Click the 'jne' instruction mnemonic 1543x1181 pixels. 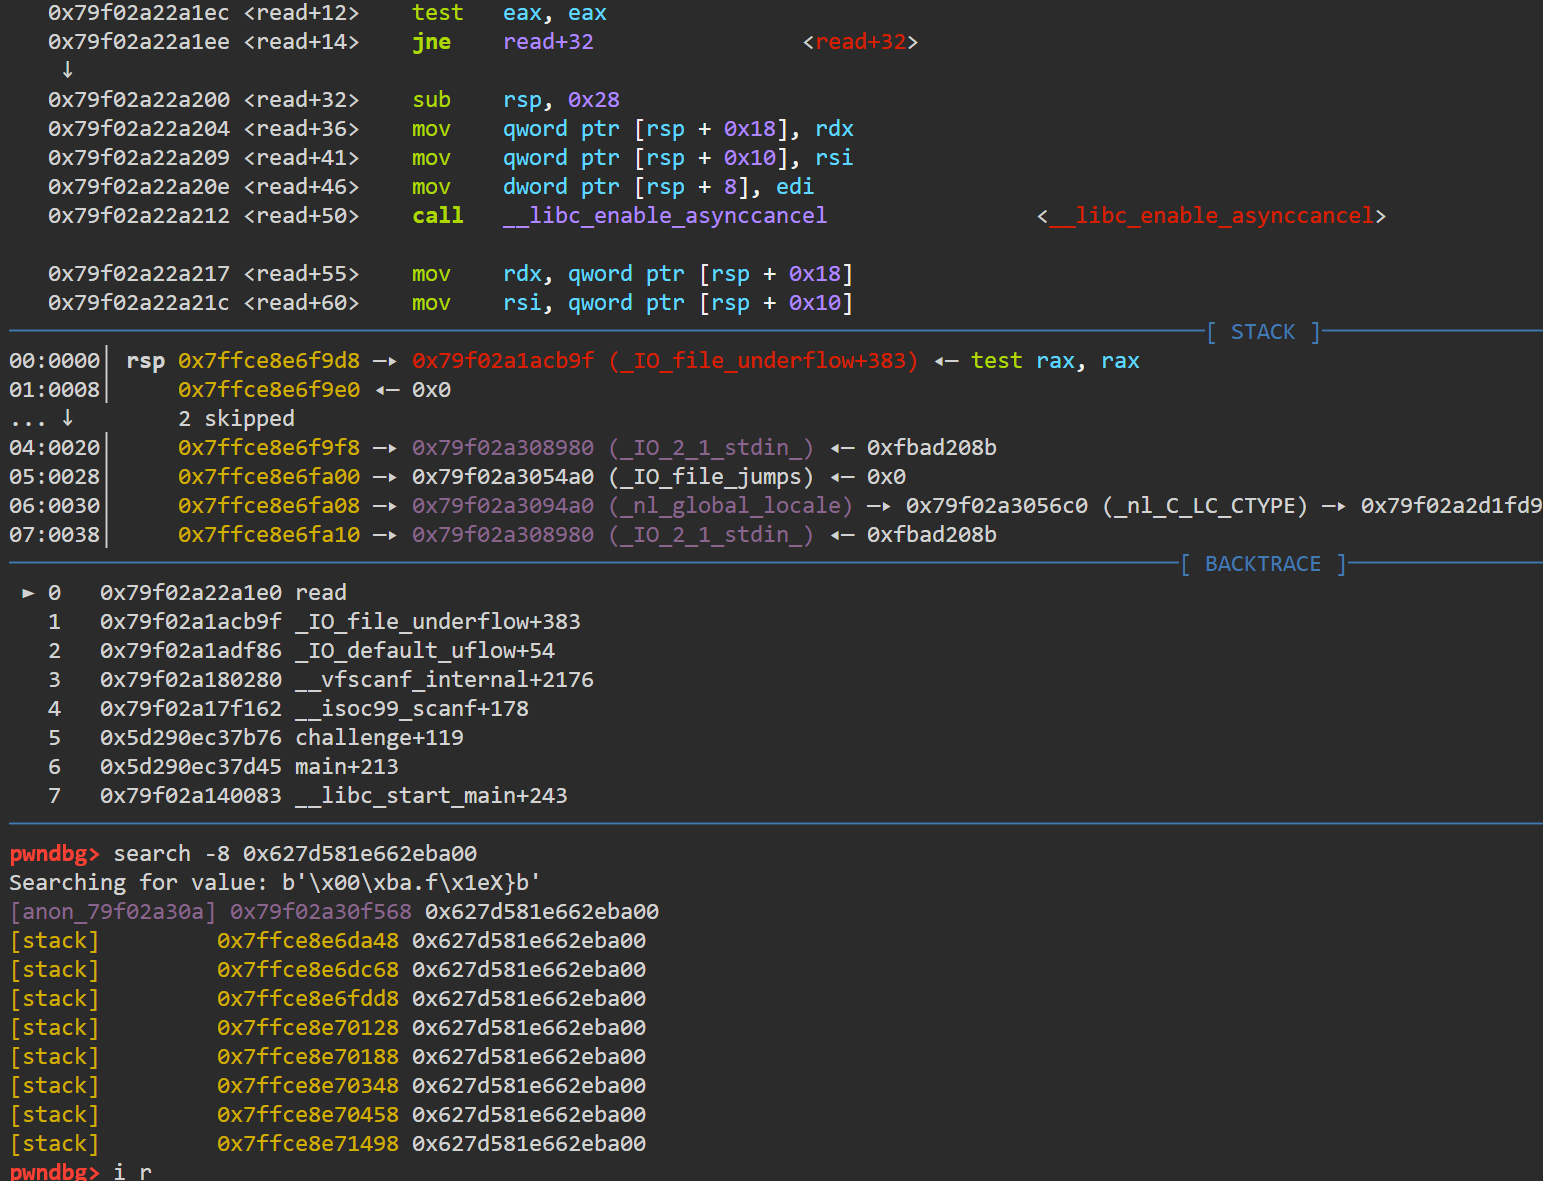coord(431,42)
